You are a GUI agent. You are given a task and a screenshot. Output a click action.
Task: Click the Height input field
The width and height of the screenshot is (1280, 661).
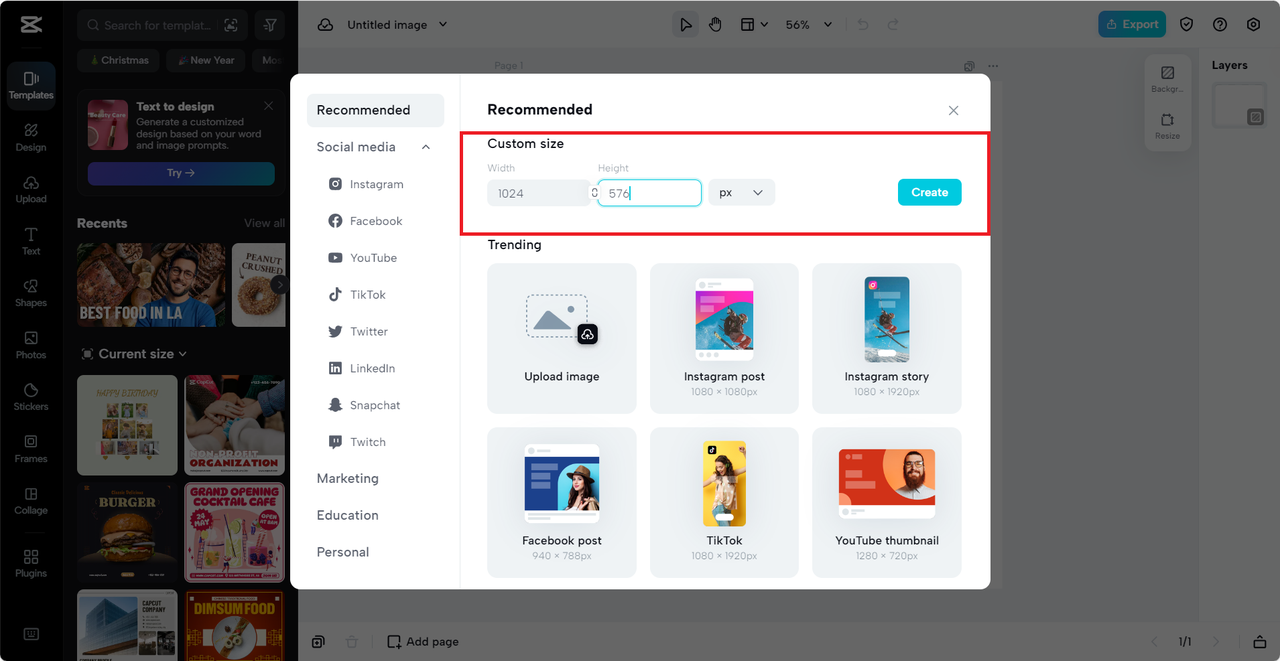point(650,193)
